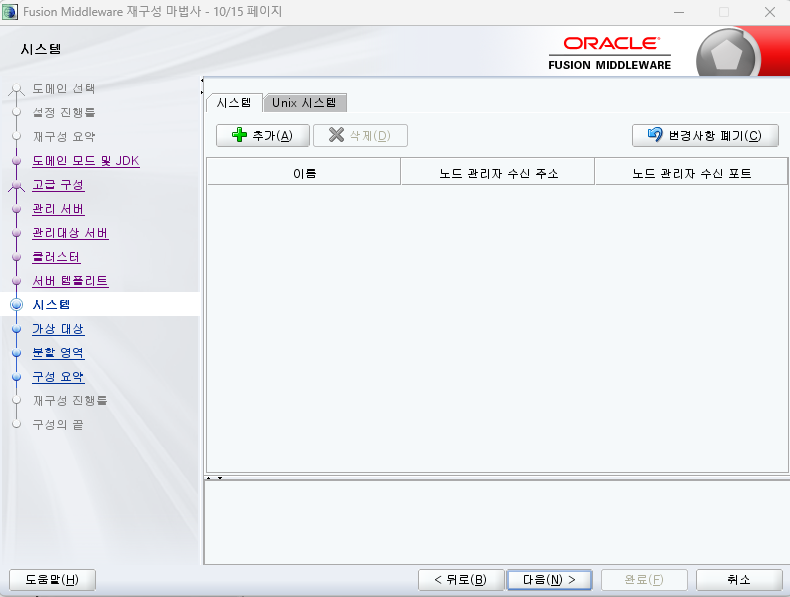Open the 구성 요약 step

point(58,377)
